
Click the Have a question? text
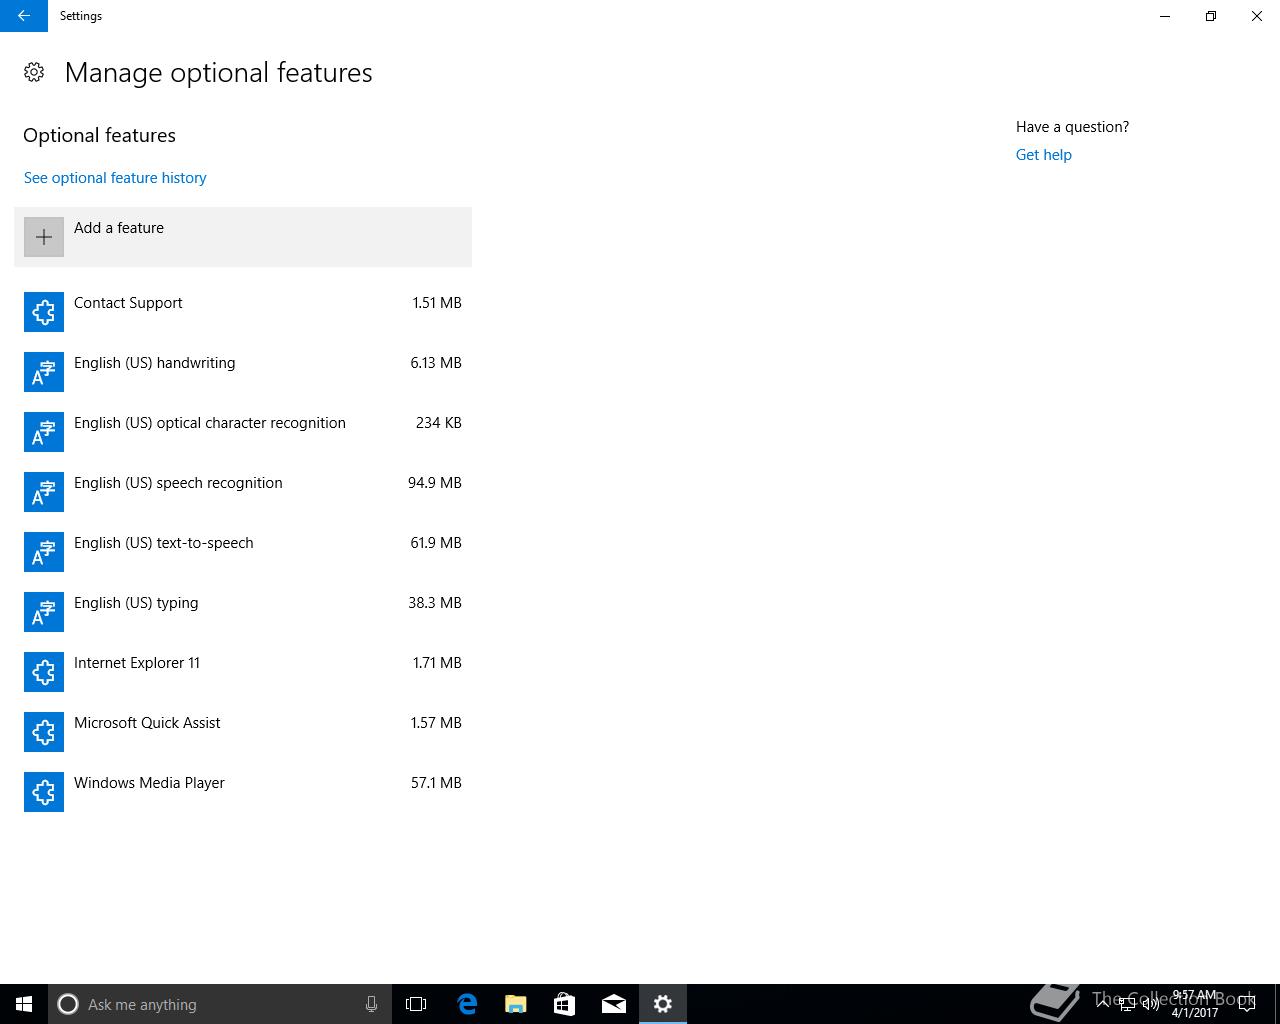[x=1072, y=127]
